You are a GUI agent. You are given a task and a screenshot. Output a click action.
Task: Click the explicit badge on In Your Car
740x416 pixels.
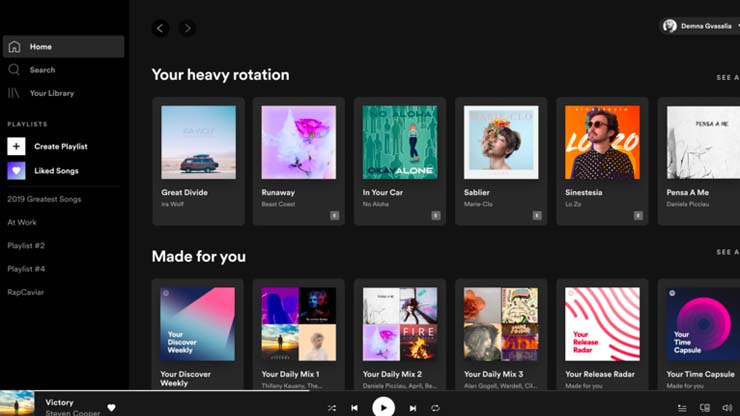click(x=436, y=216)
